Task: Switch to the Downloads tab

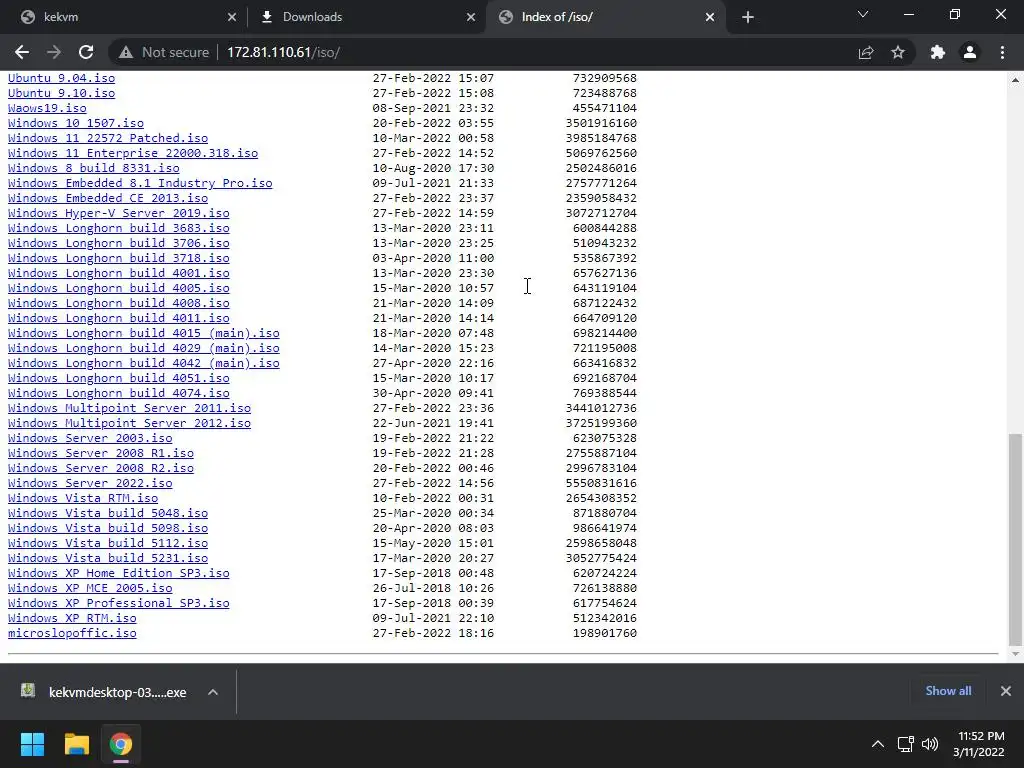Action: [x=366, y=17]
